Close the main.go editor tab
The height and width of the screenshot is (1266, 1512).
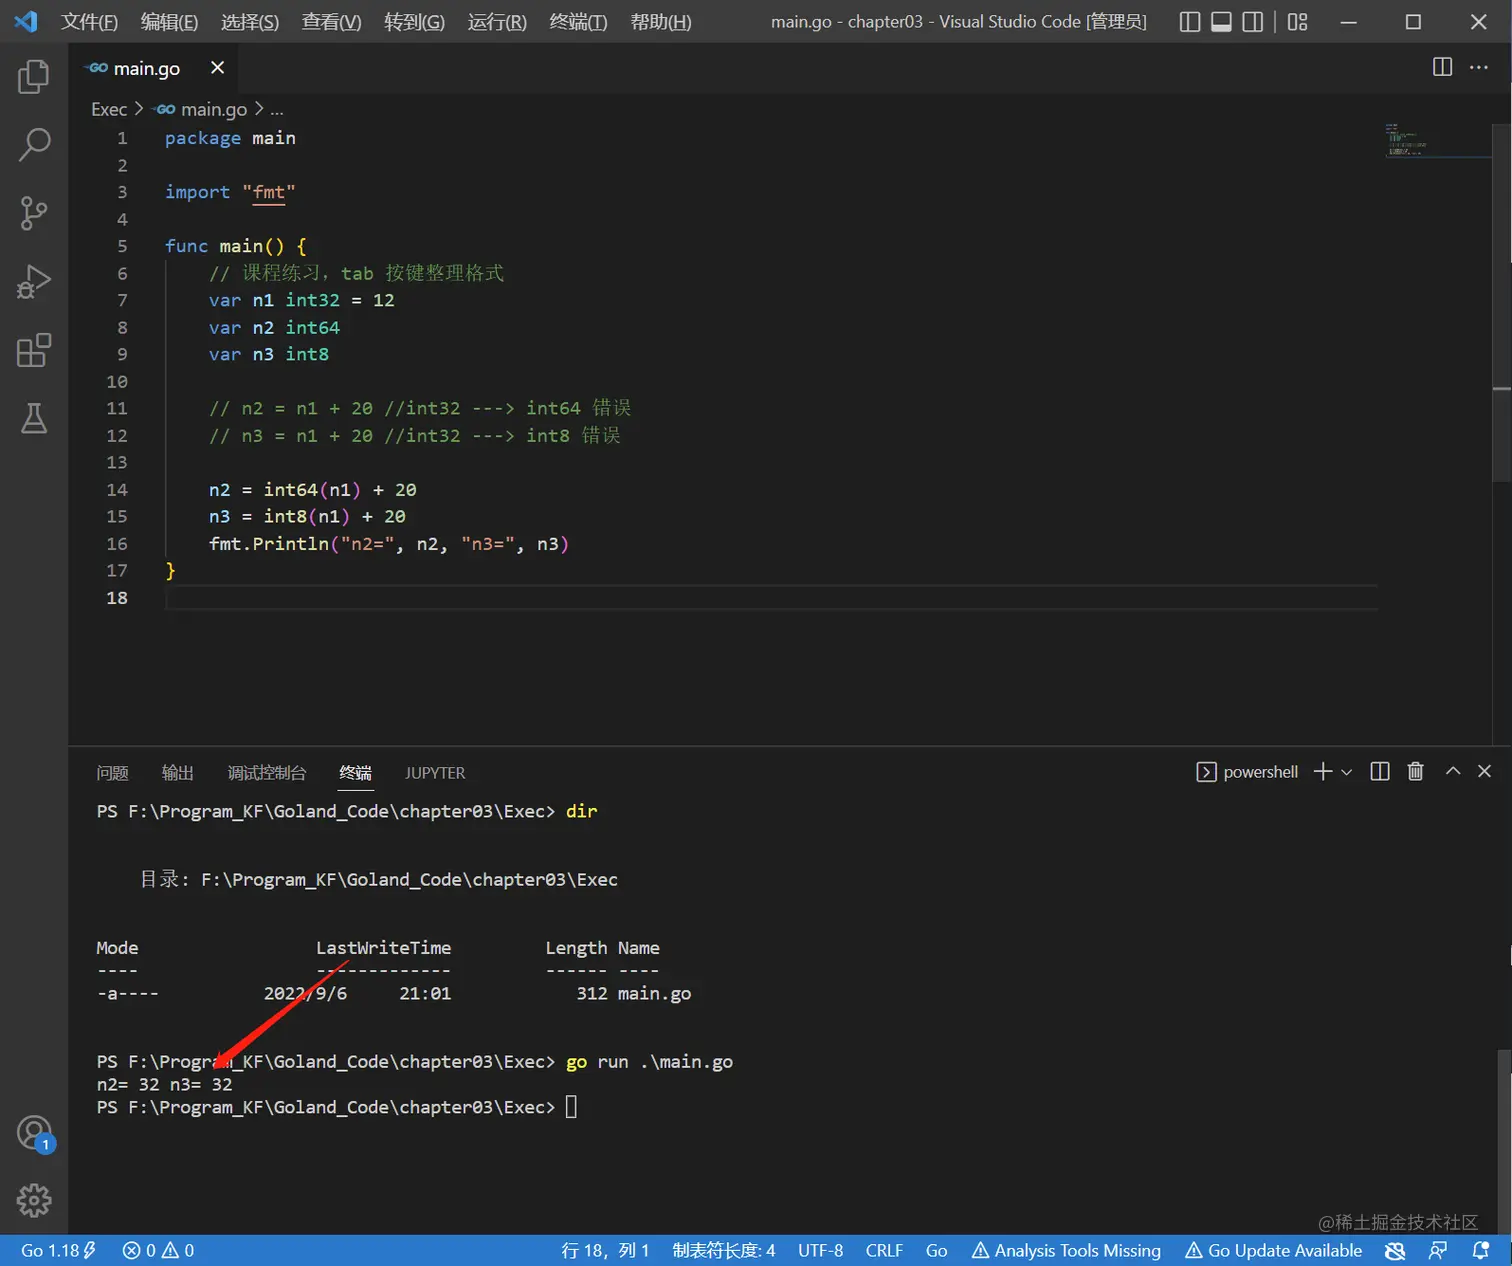[x=217, y=67]
